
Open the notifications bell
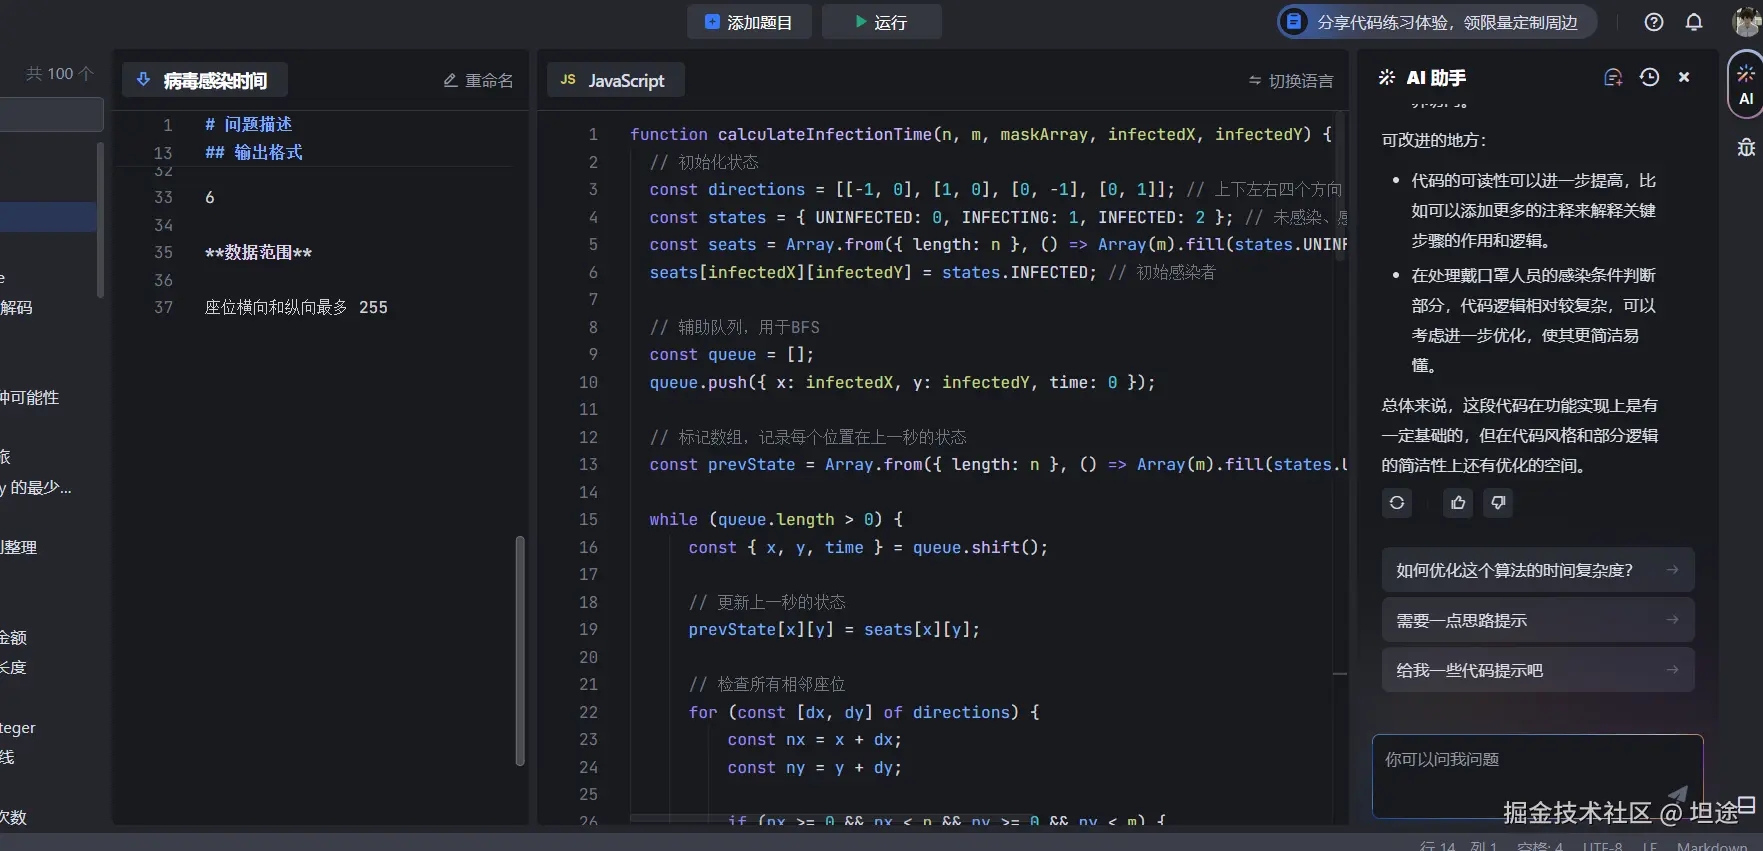coord(1694,22)
